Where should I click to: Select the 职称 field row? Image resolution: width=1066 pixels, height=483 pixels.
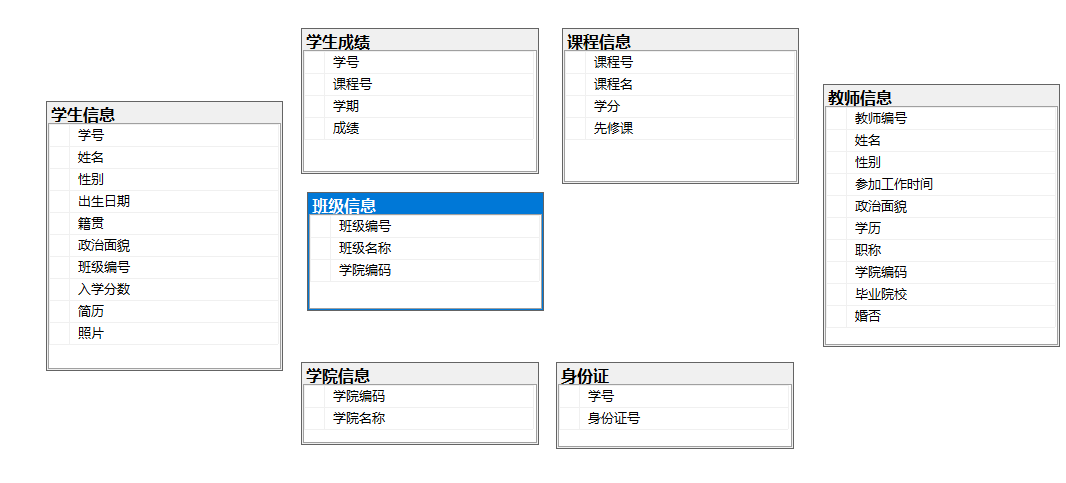click(941, 250)
